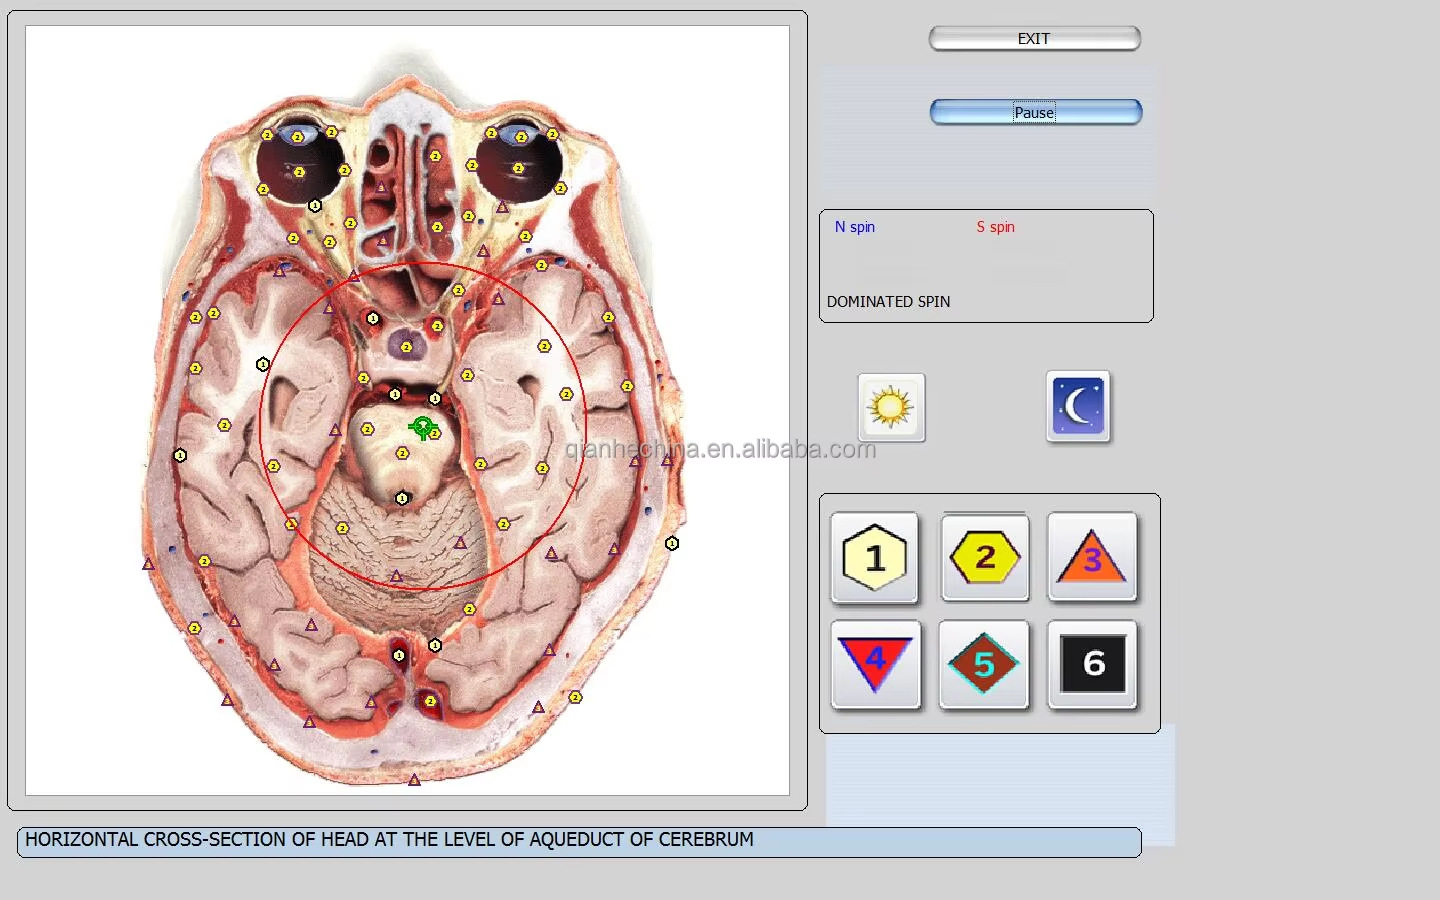Click the S spin label
The width and height of the screenshot is (1440, 900).
point(996,227)
